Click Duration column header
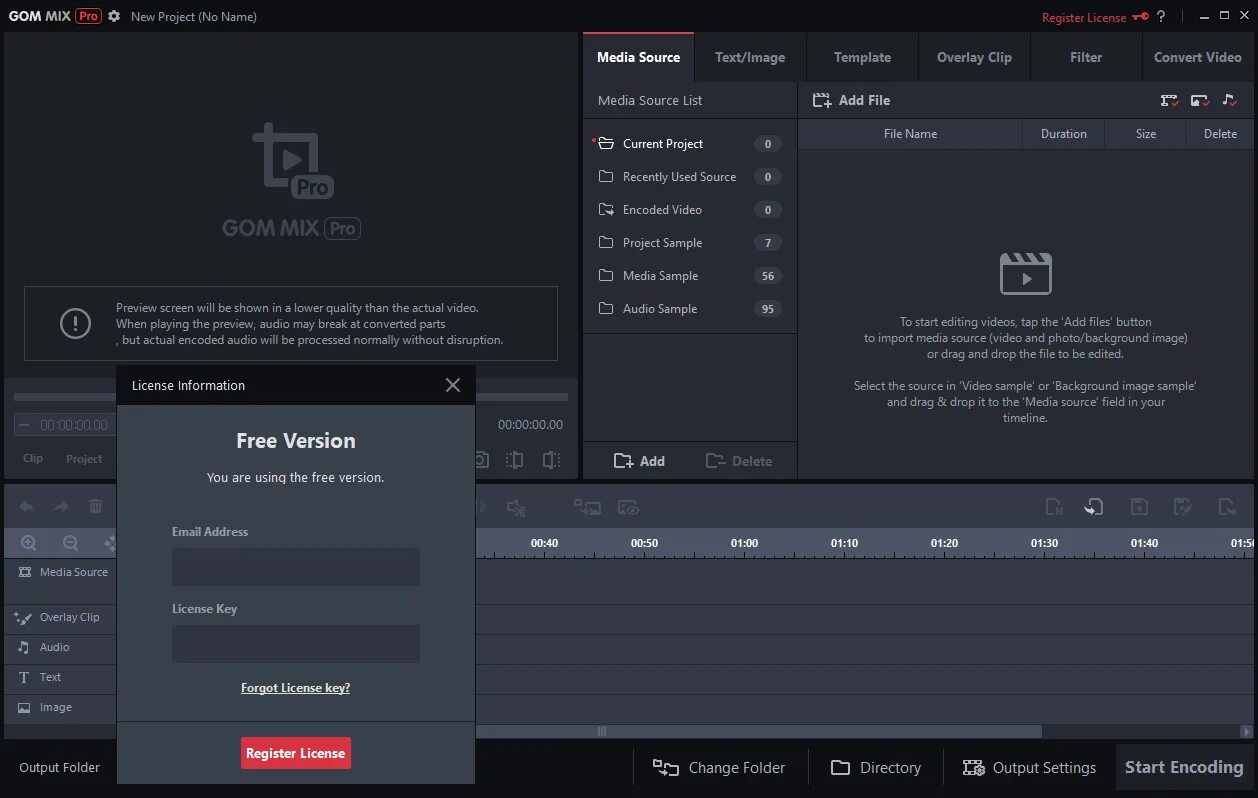 tap(1063, 134)
